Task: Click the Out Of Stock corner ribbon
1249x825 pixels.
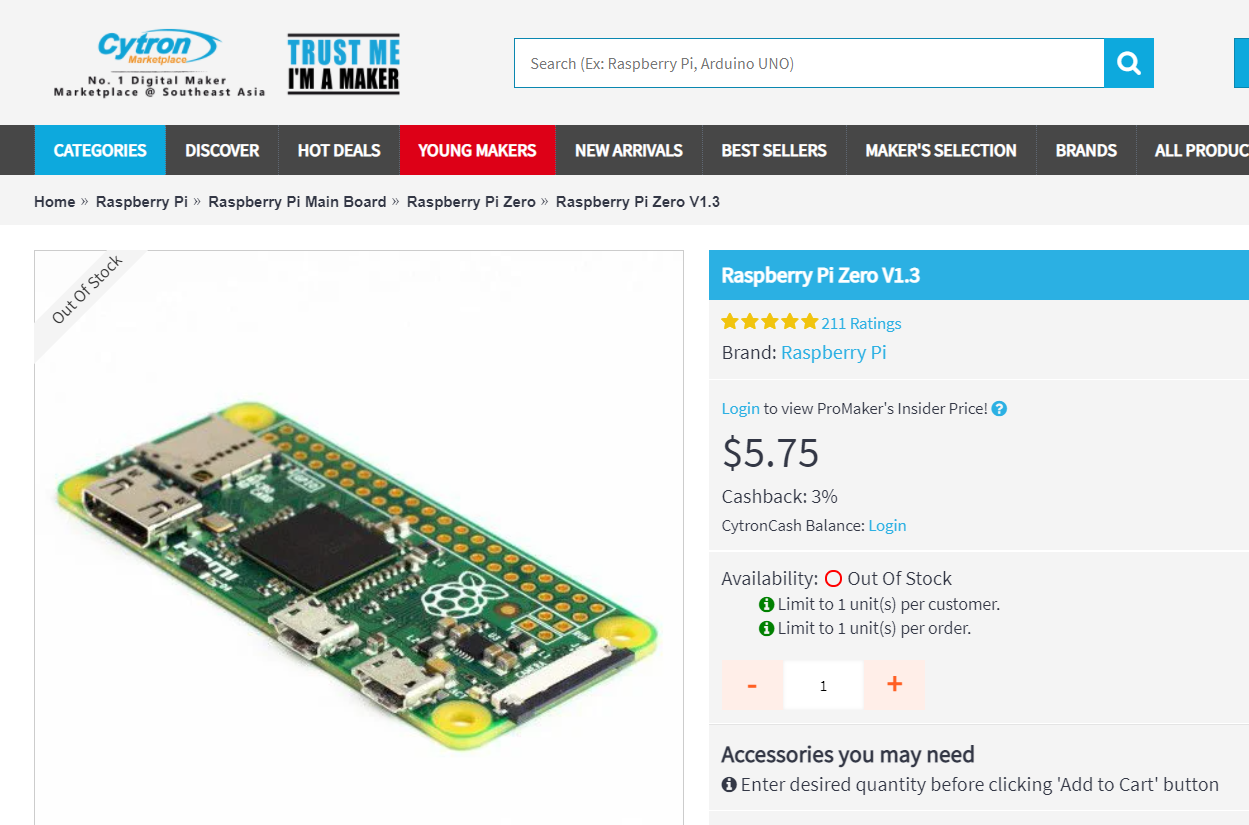Action: point(87,291)
